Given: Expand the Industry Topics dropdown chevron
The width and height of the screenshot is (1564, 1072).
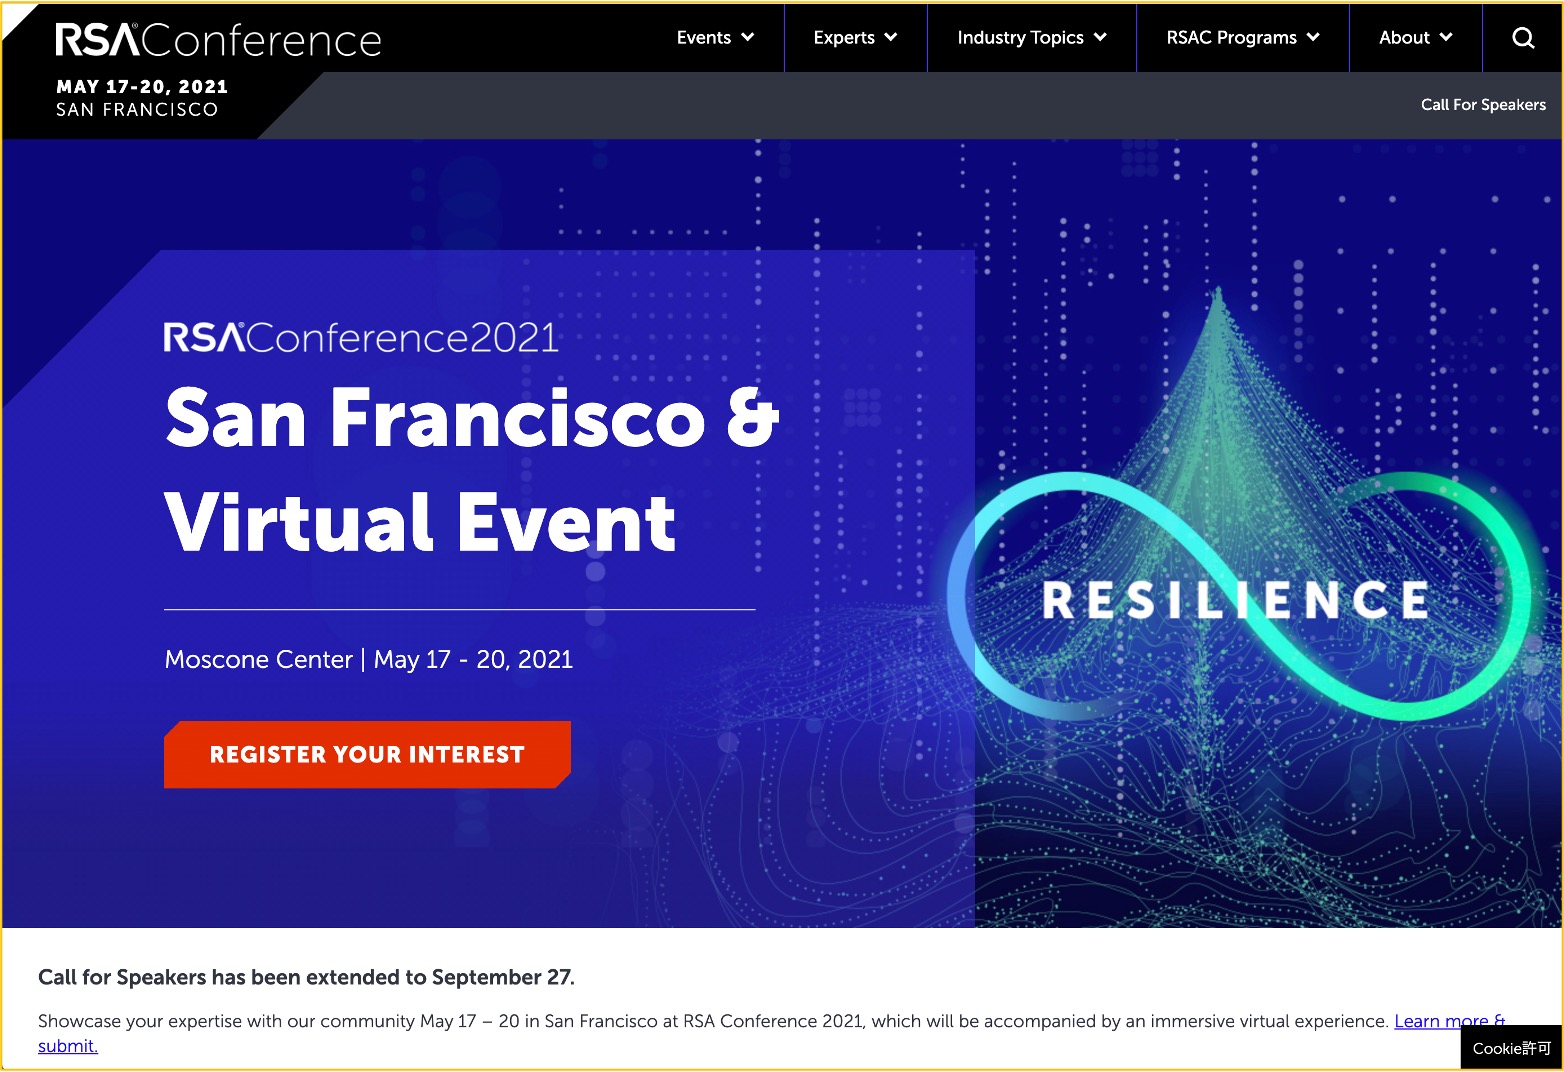Looking at the screenshot, I should [1100, 38].
